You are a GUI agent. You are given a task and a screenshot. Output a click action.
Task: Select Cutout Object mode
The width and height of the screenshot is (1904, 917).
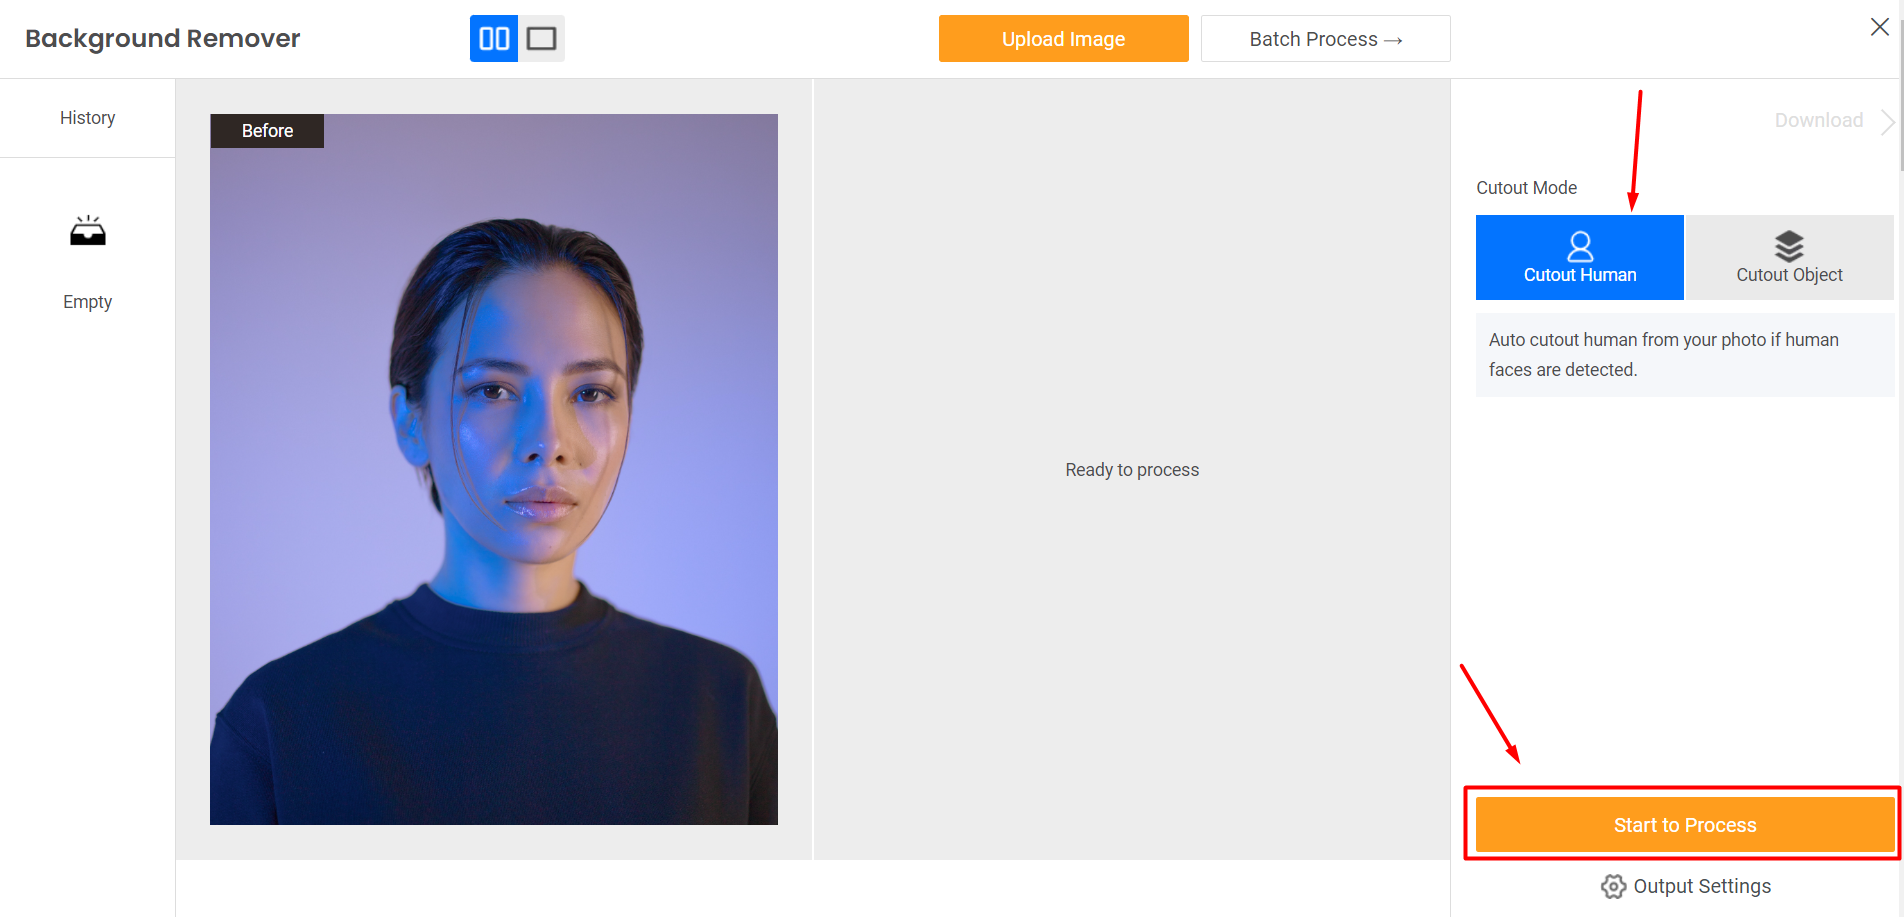coord(1789,257)
